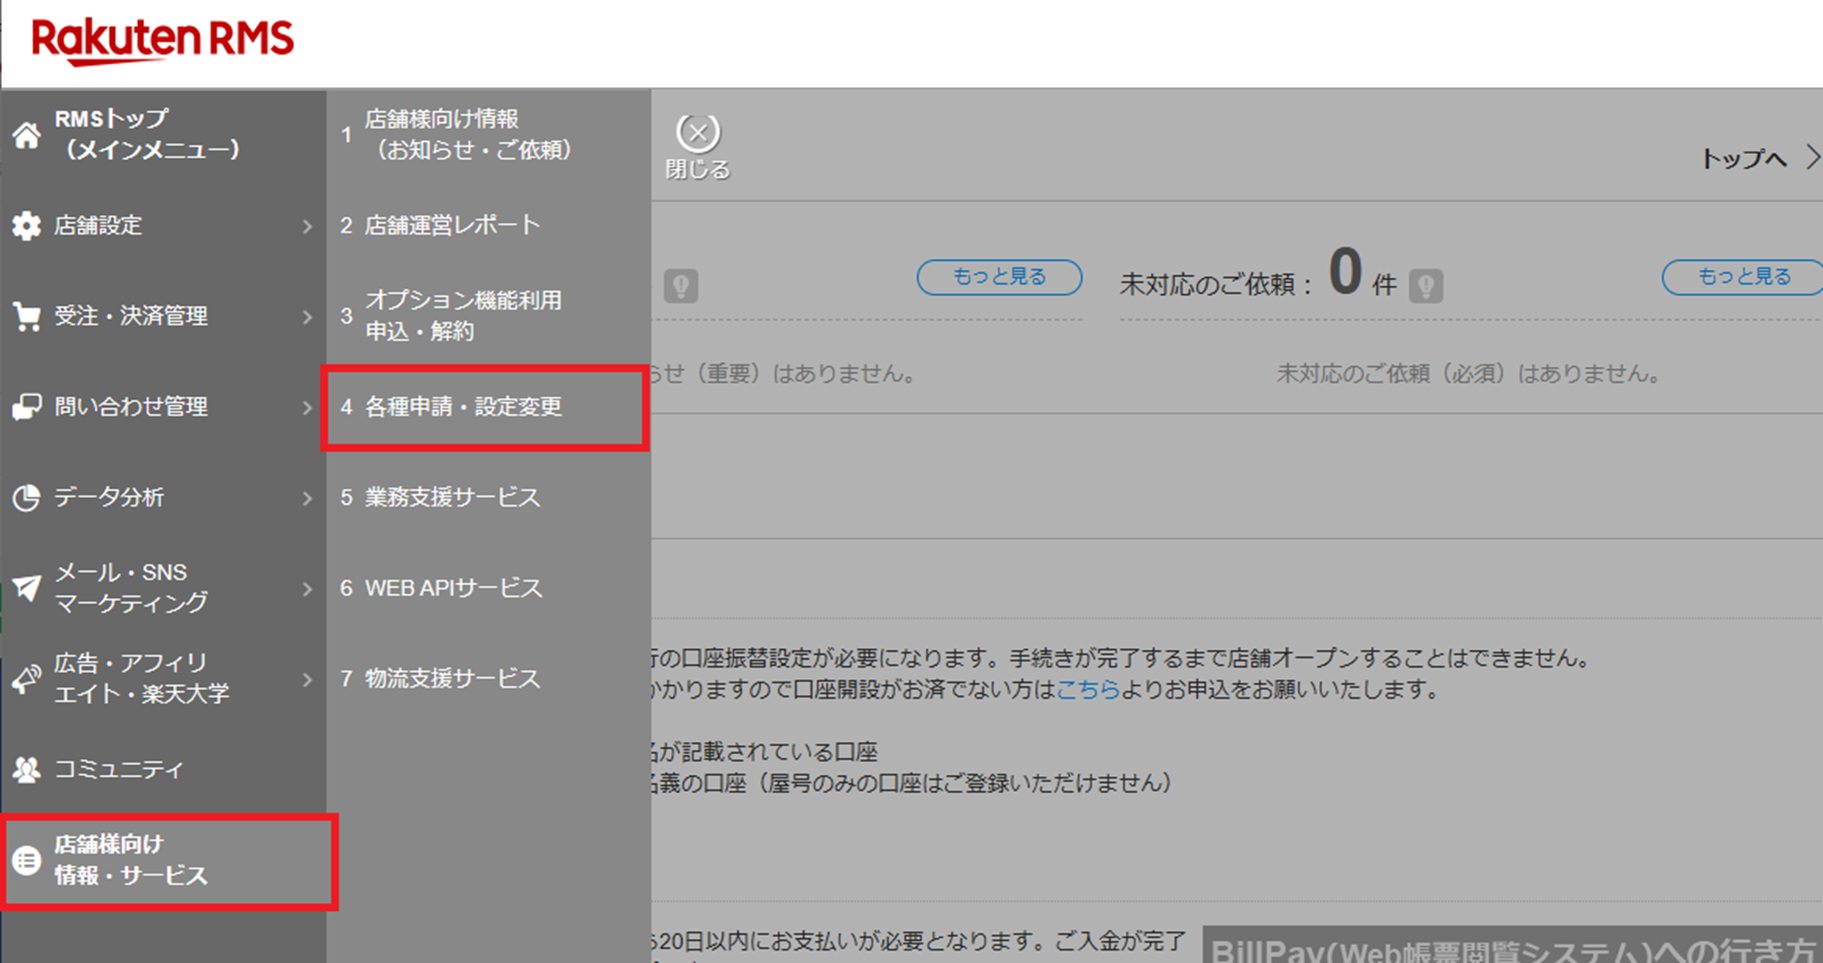Choose submenu 5 業務支援サービス
This screenshot has width=1823, height=963.
point(488,497)
